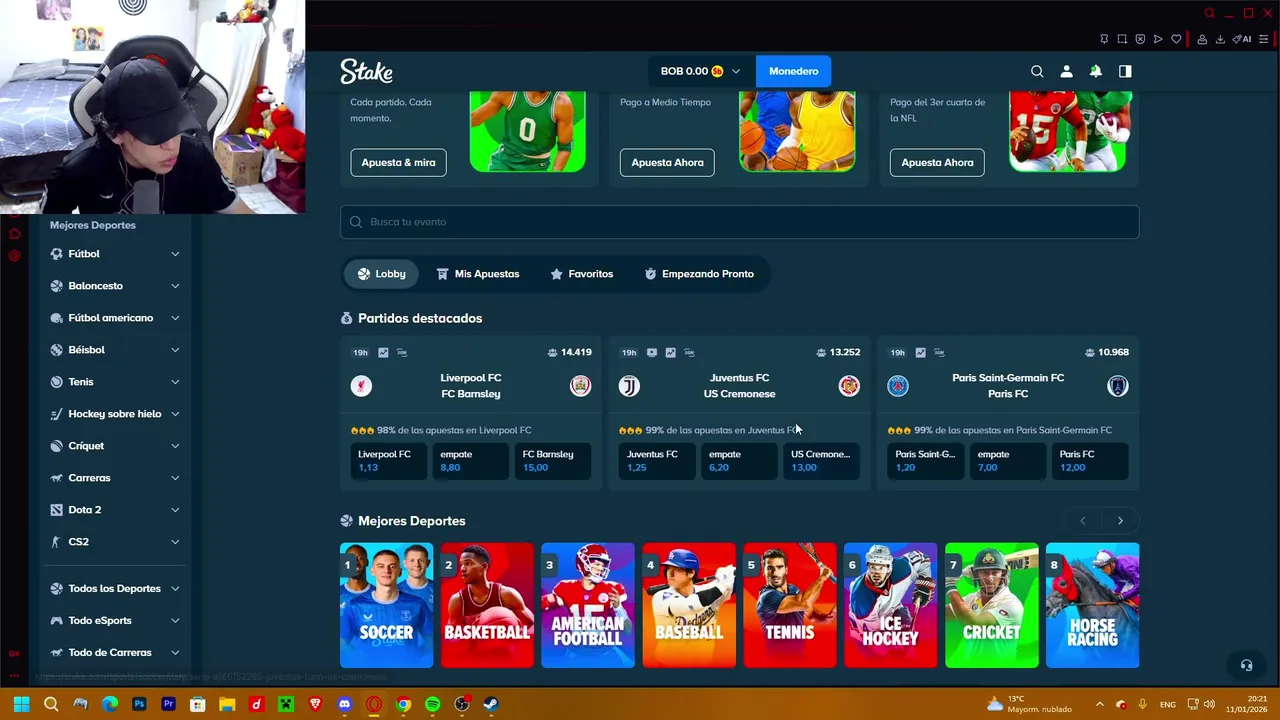Switch to the Favoritos tab
Viewport: 1280px width, 720px height.
click(x=582, y=274)
